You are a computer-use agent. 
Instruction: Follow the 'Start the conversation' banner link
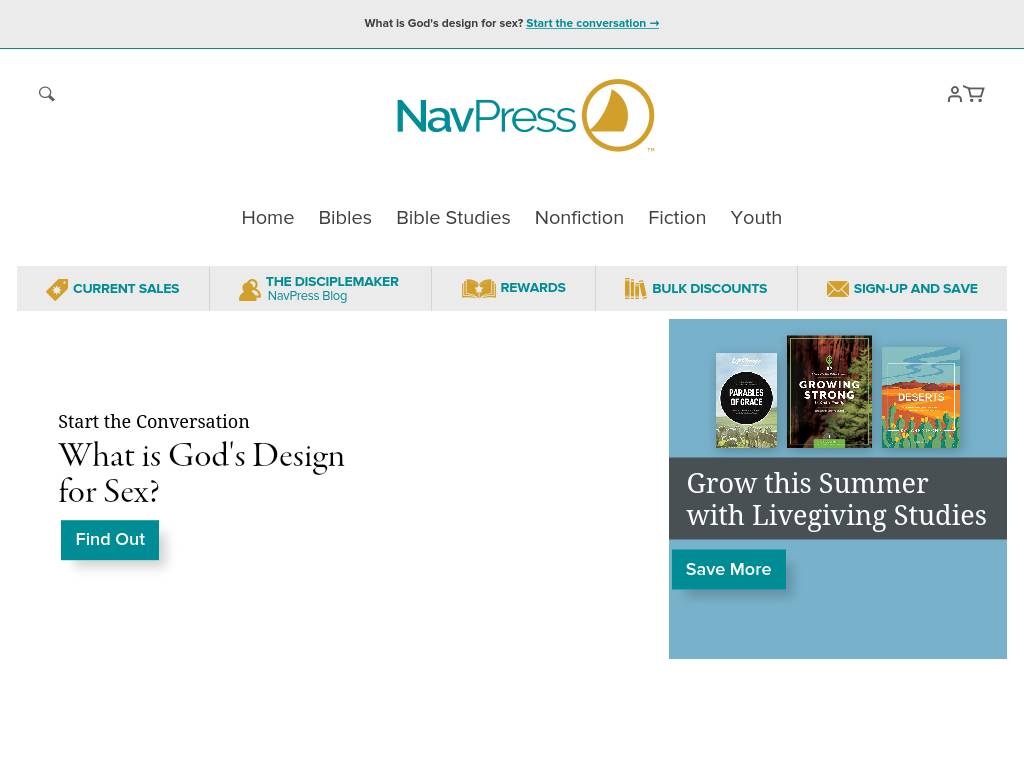(592, 24)
